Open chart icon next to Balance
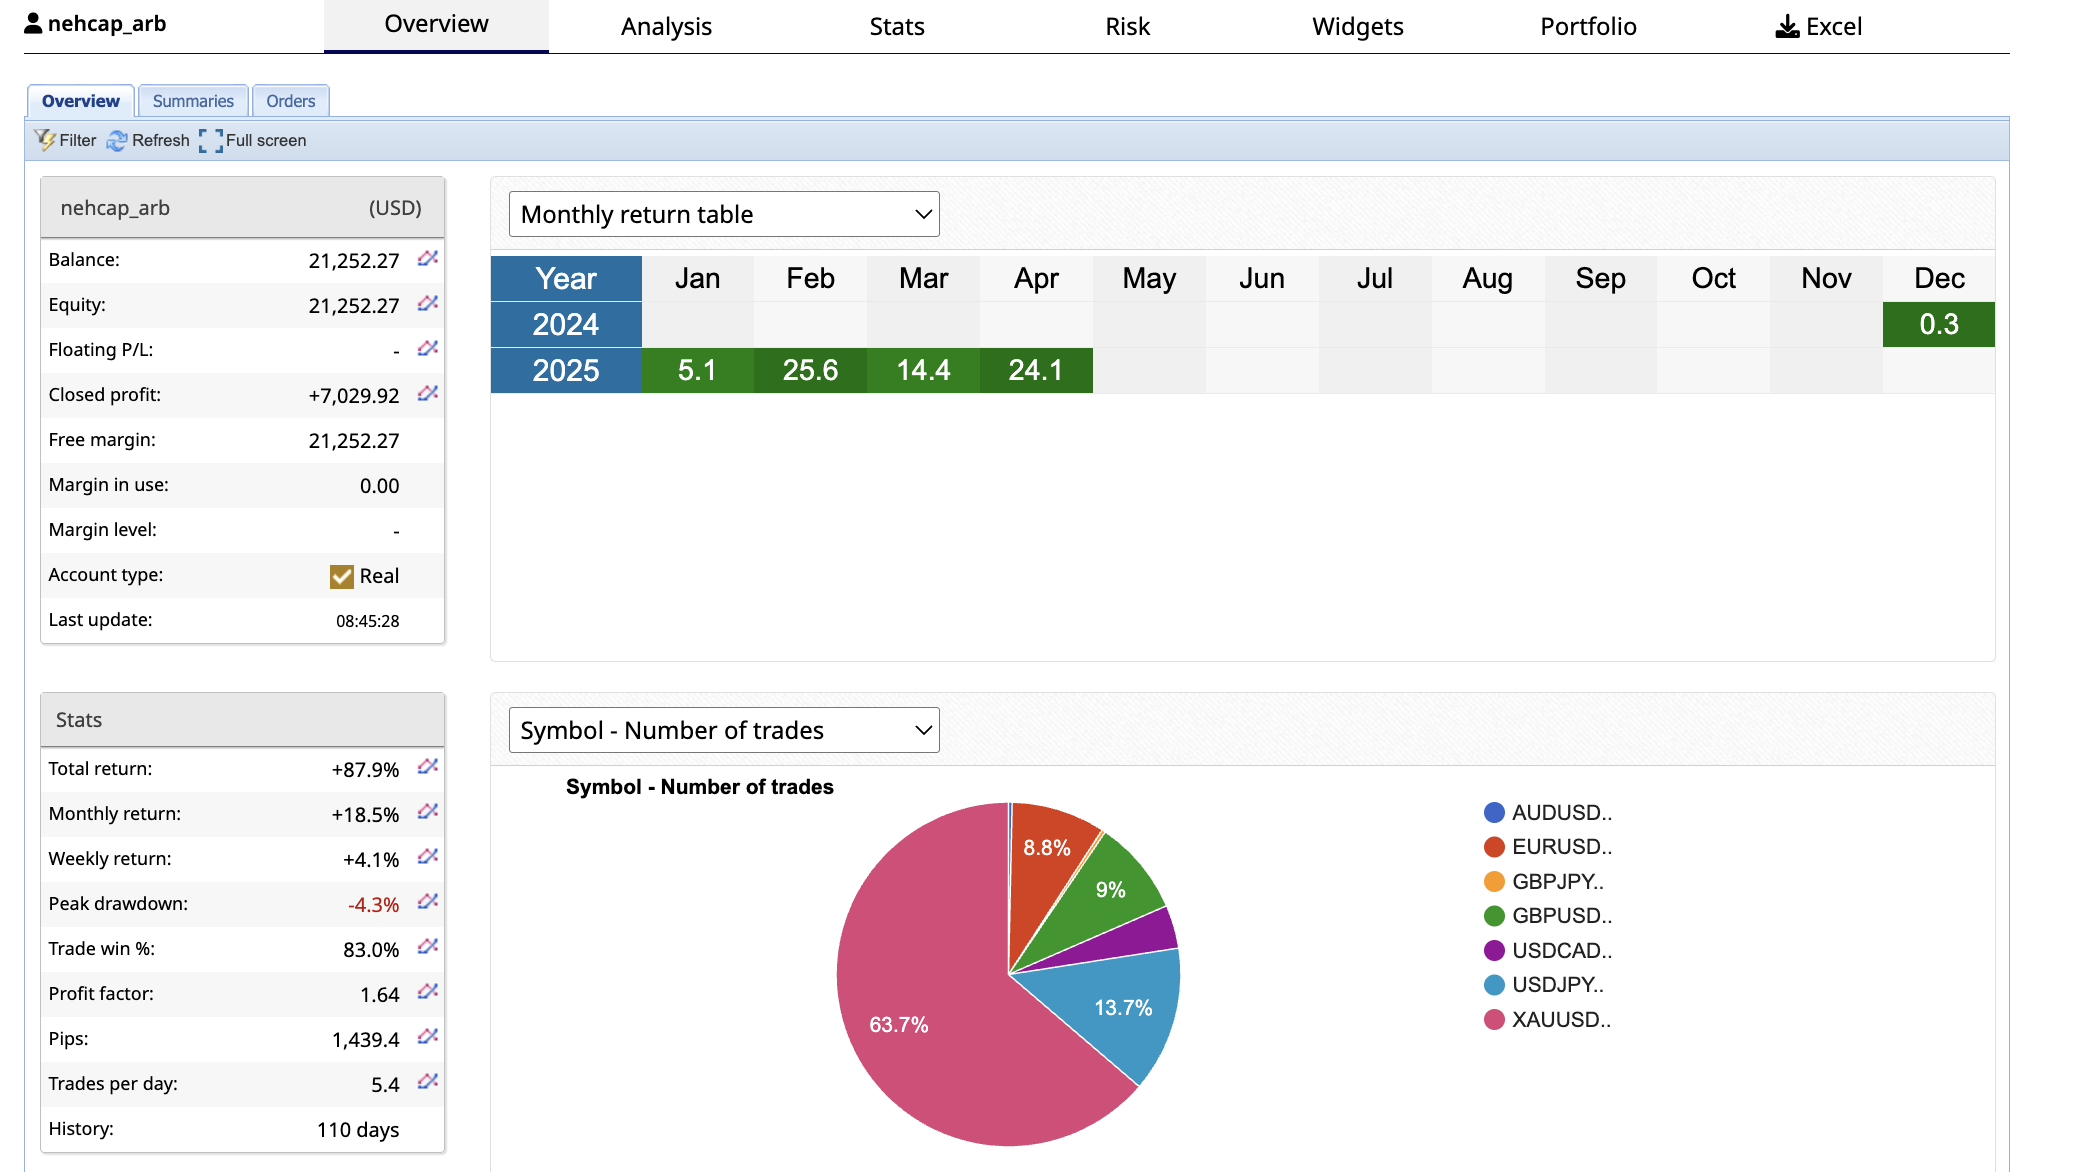Viewport: 2088px width, 1172px height. point(428,259)
